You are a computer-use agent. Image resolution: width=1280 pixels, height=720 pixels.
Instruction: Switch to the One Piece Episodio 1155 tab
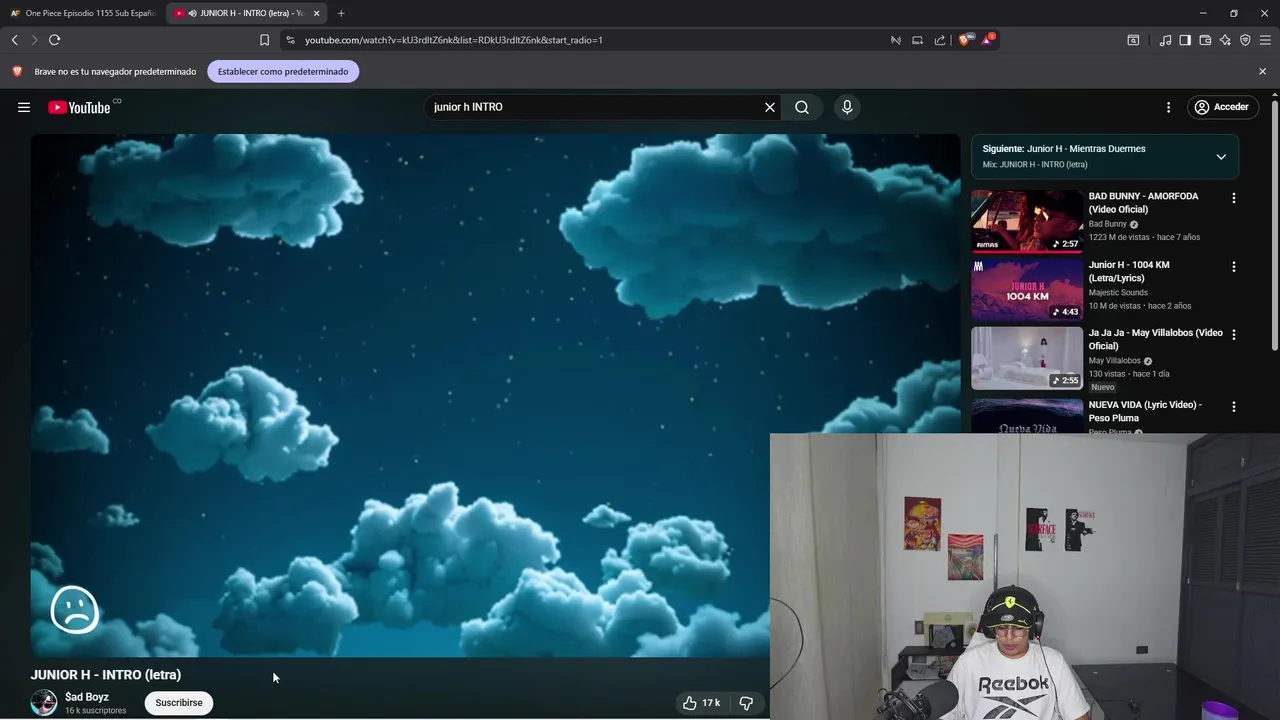click(x=84, y=13)
